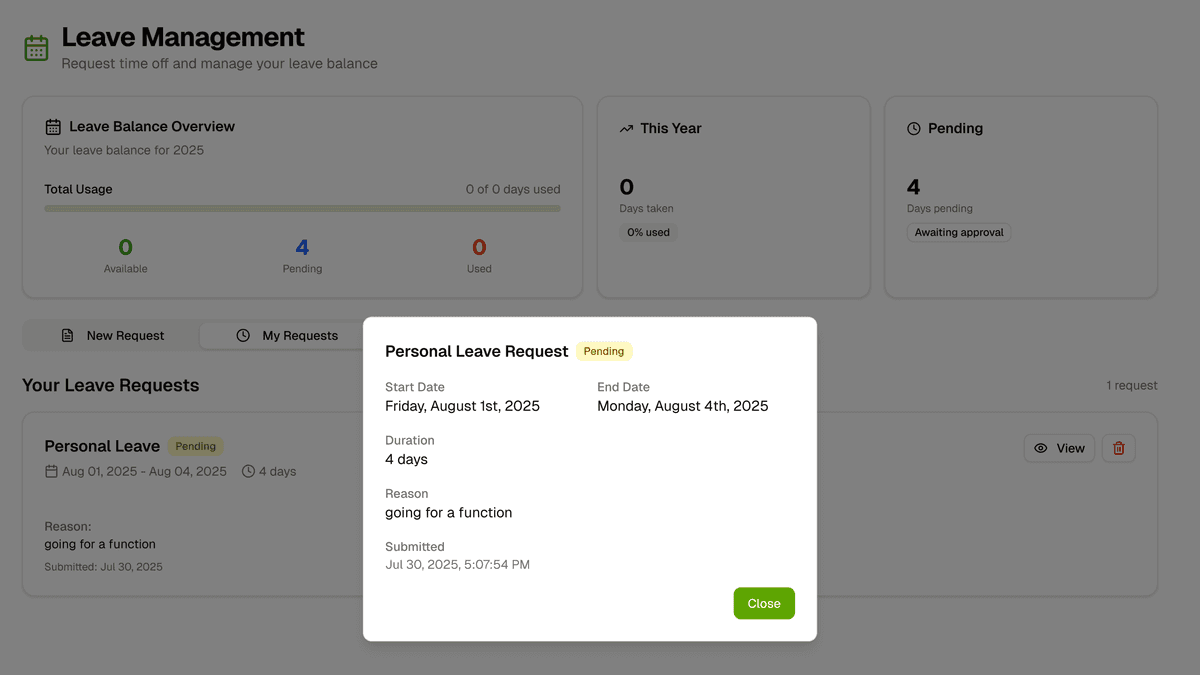Image resolution: width=1200 pixels, height=675 pixels.
Task: Click the trending arrow icon beside This Year
Action: point(627,129)
